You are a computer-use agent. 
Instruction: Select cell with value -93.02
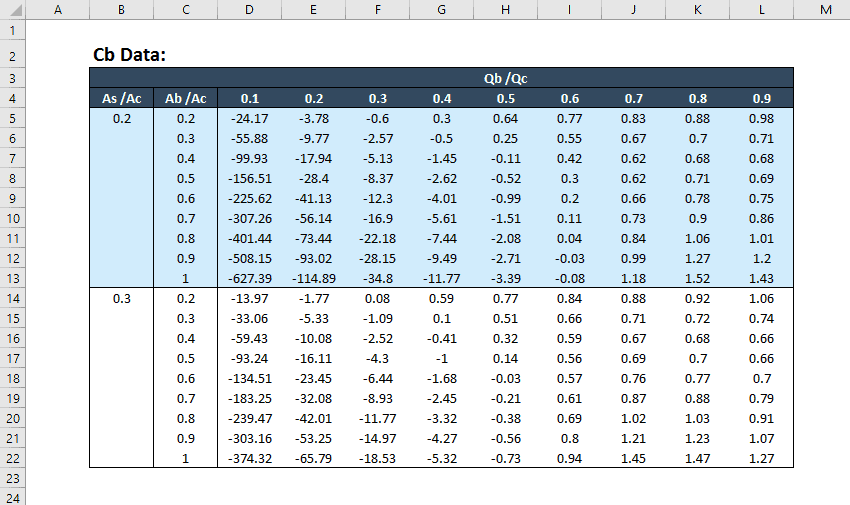tap(313, 258)
